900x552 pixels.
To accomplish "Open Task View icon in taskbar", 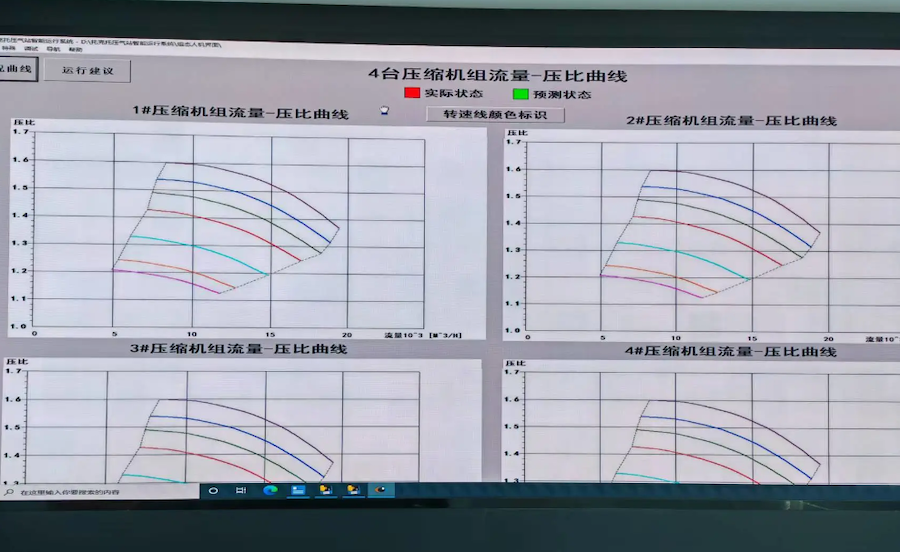I will point(241,491).
